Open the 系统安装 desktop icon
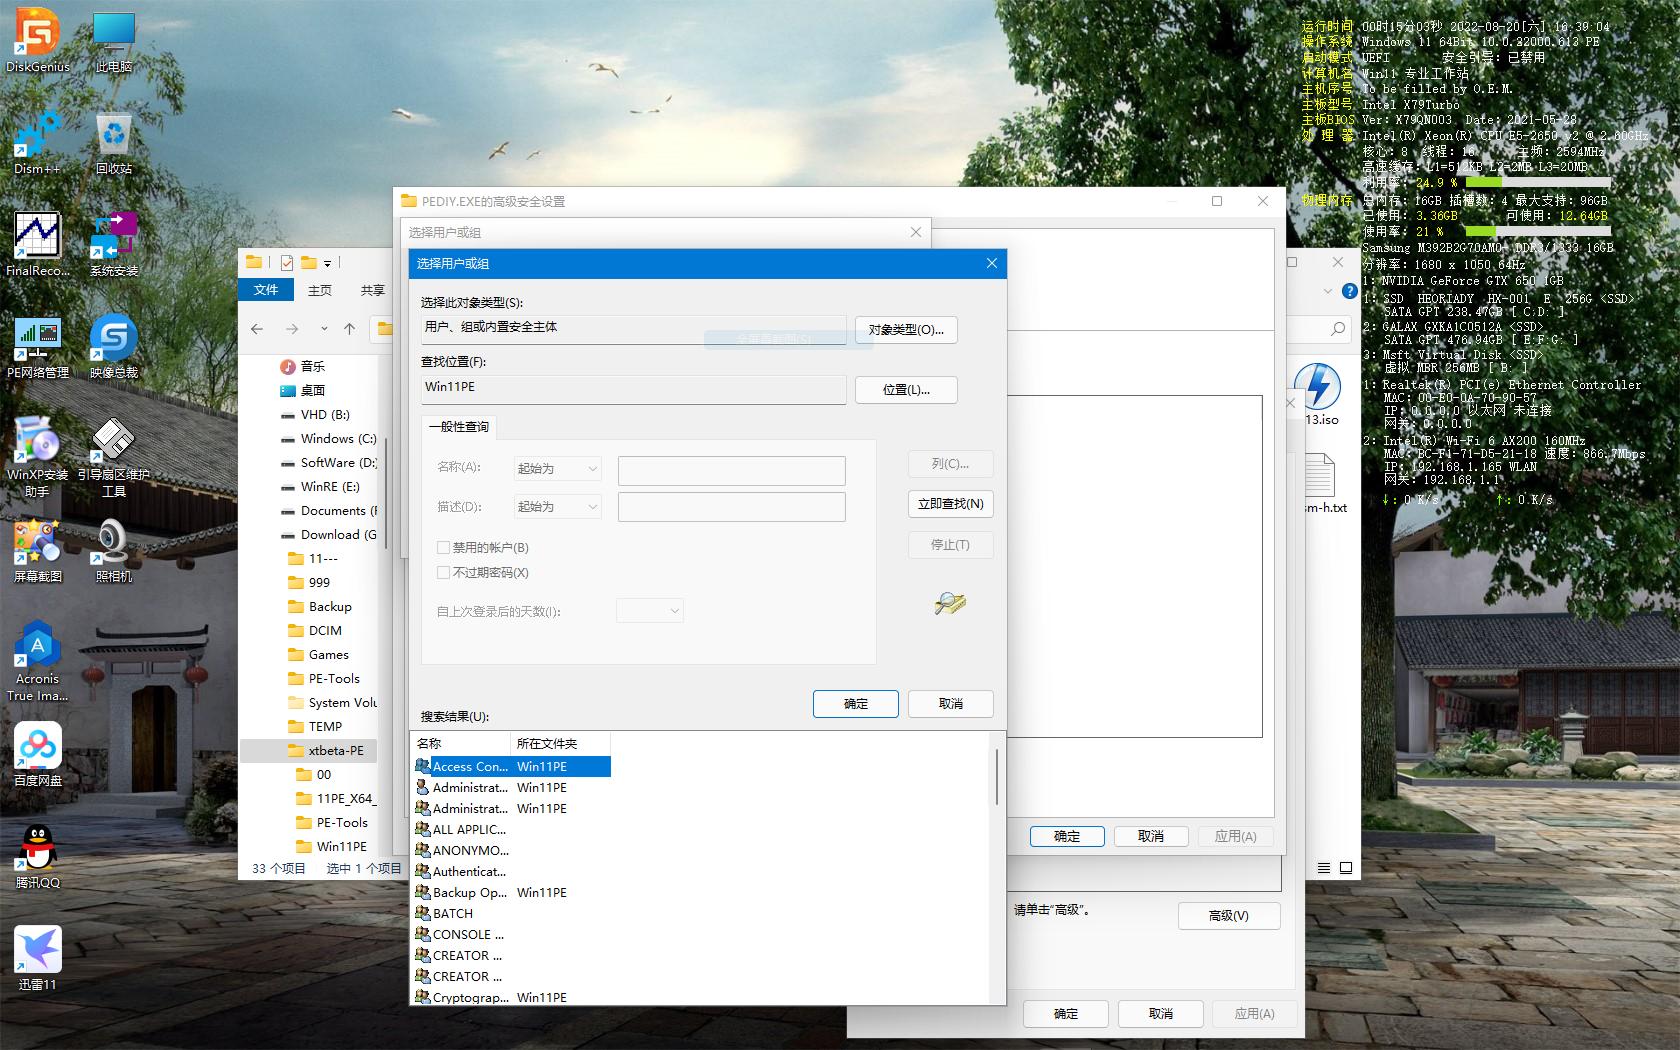The width and height of the screenshot is (1680, 1050). point(114,244)
